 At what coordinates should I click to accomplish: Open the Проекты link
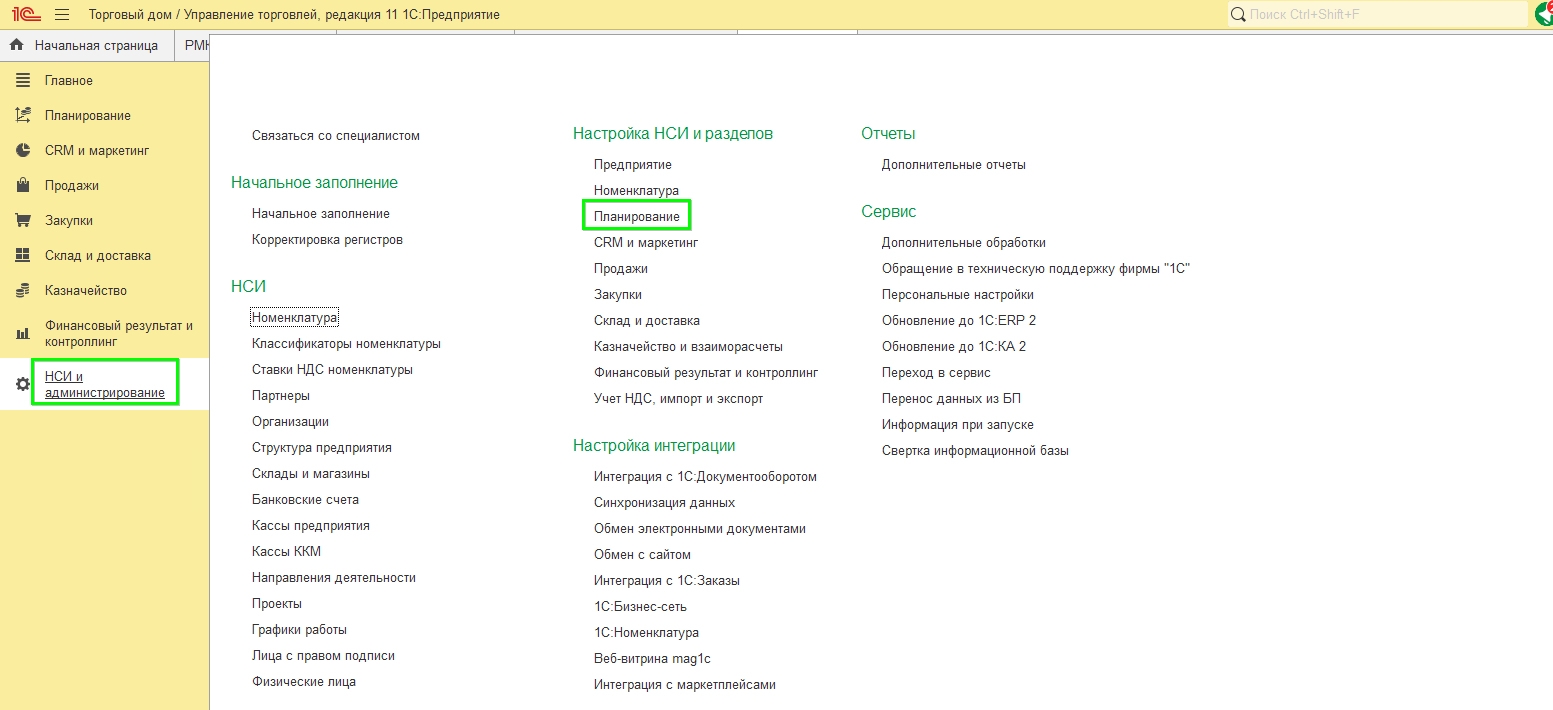point(277,603)
